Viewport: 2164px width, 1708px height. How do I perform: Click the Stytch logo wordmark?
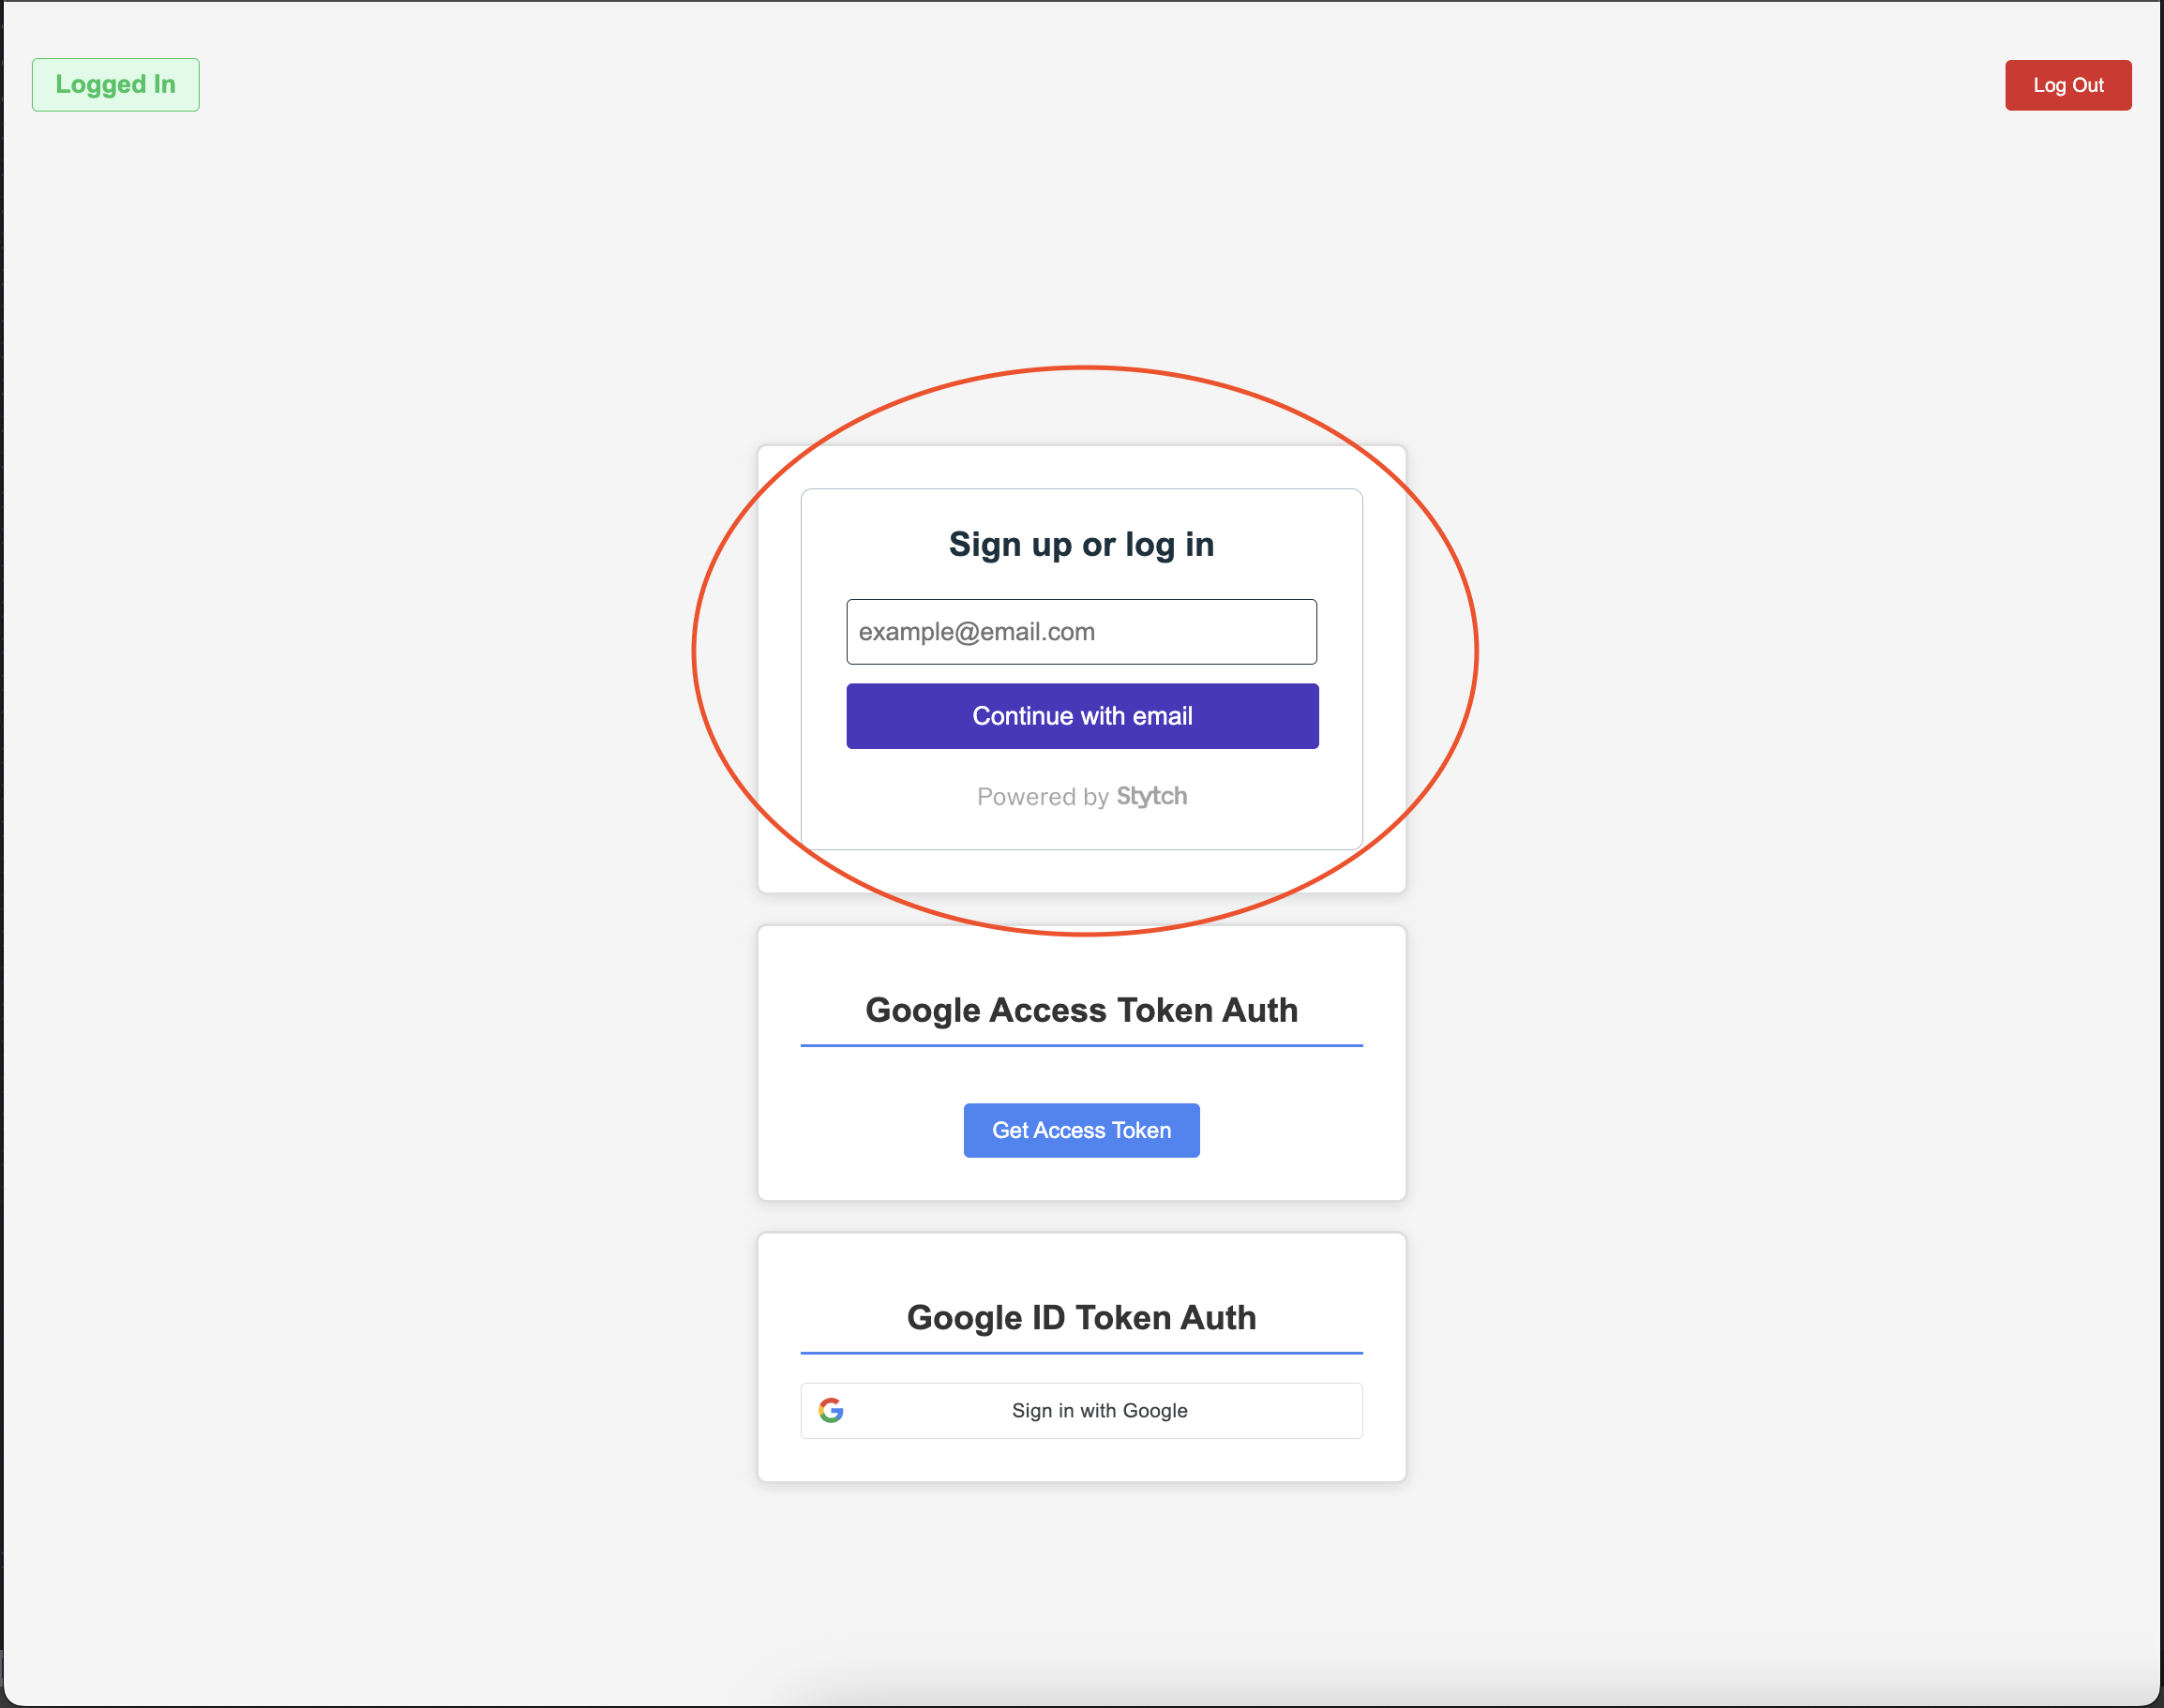coord(1151,796)
